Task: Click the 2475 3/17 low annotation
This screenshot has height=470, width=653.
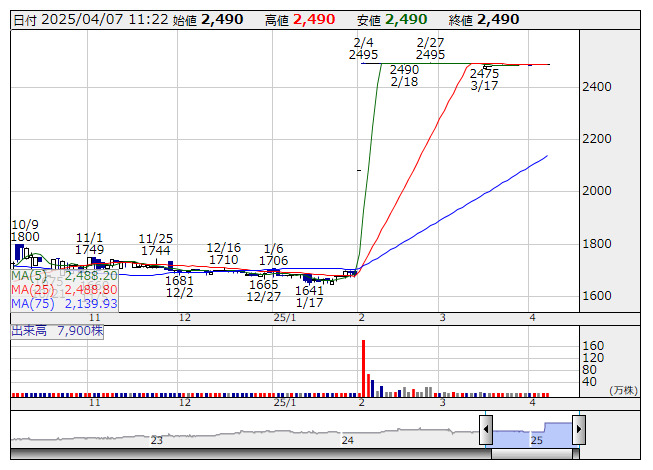Action: click(x=484, y=80)
